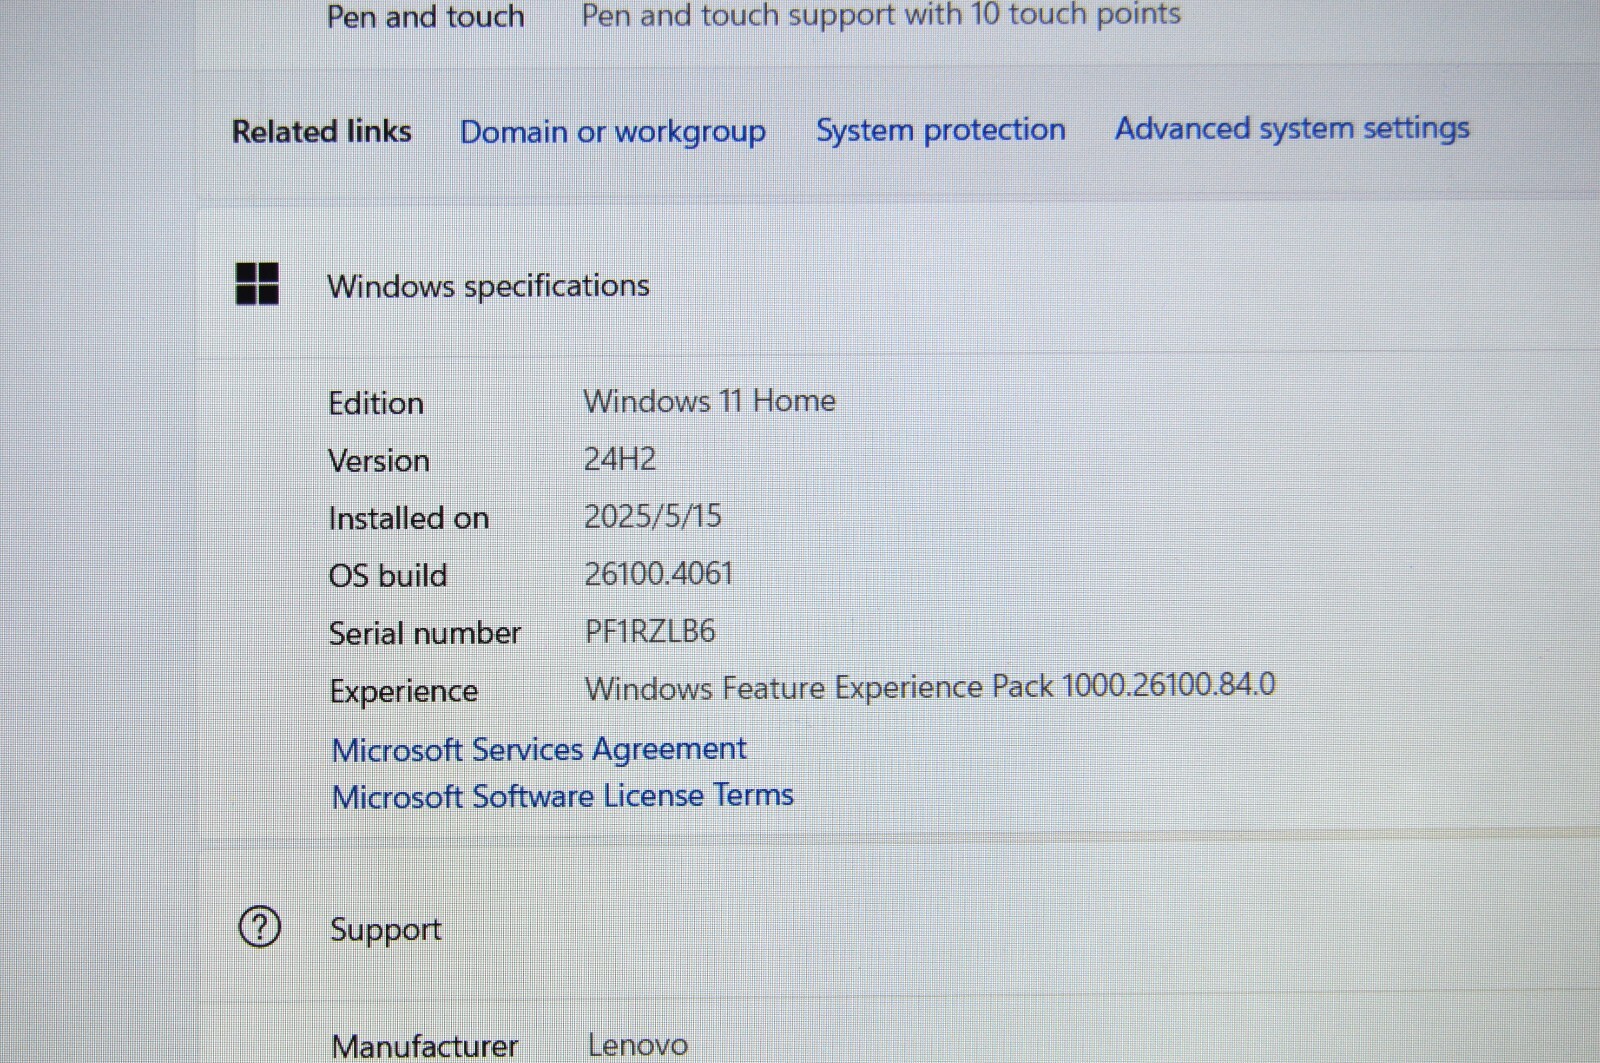Select the OS build number 26100.4061
This screenshot has width=1600, height=1063.
tap(658, 574)
